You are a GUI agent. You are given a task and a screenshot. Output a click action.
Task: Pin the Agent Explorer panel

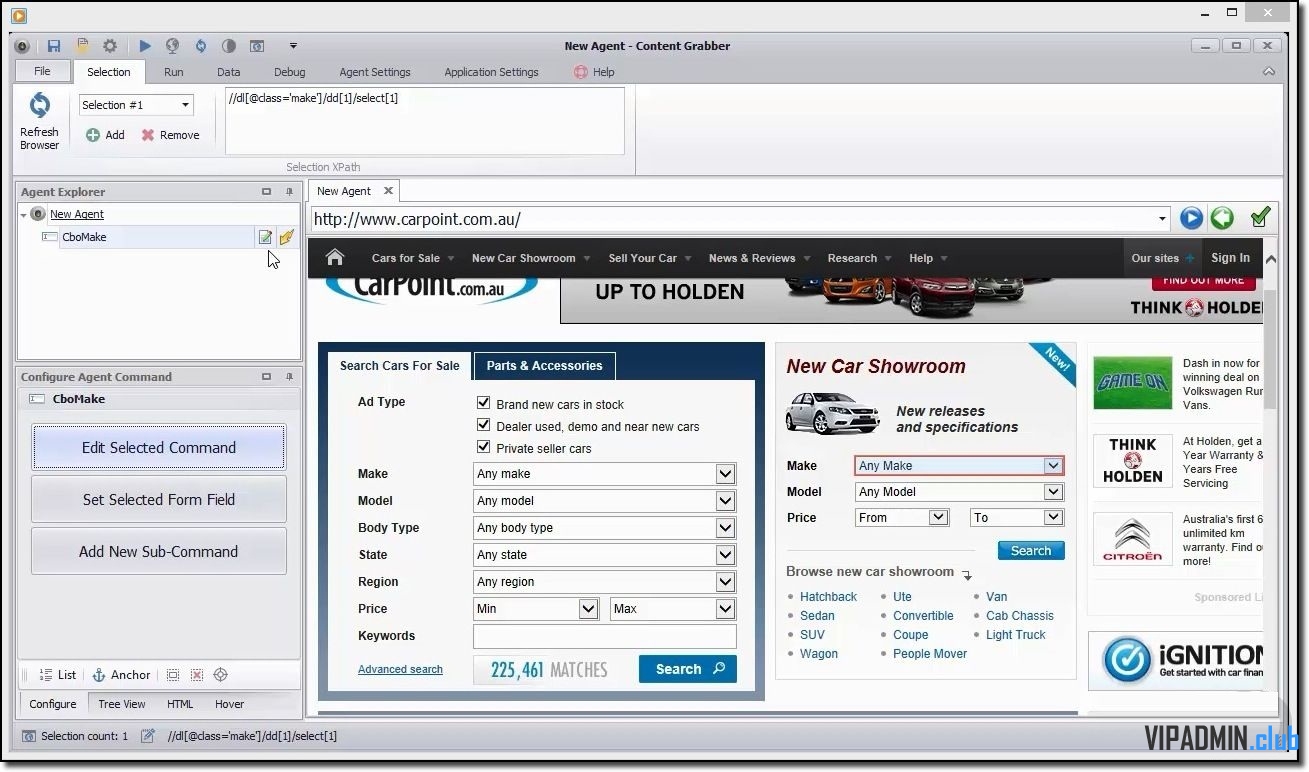290,192
